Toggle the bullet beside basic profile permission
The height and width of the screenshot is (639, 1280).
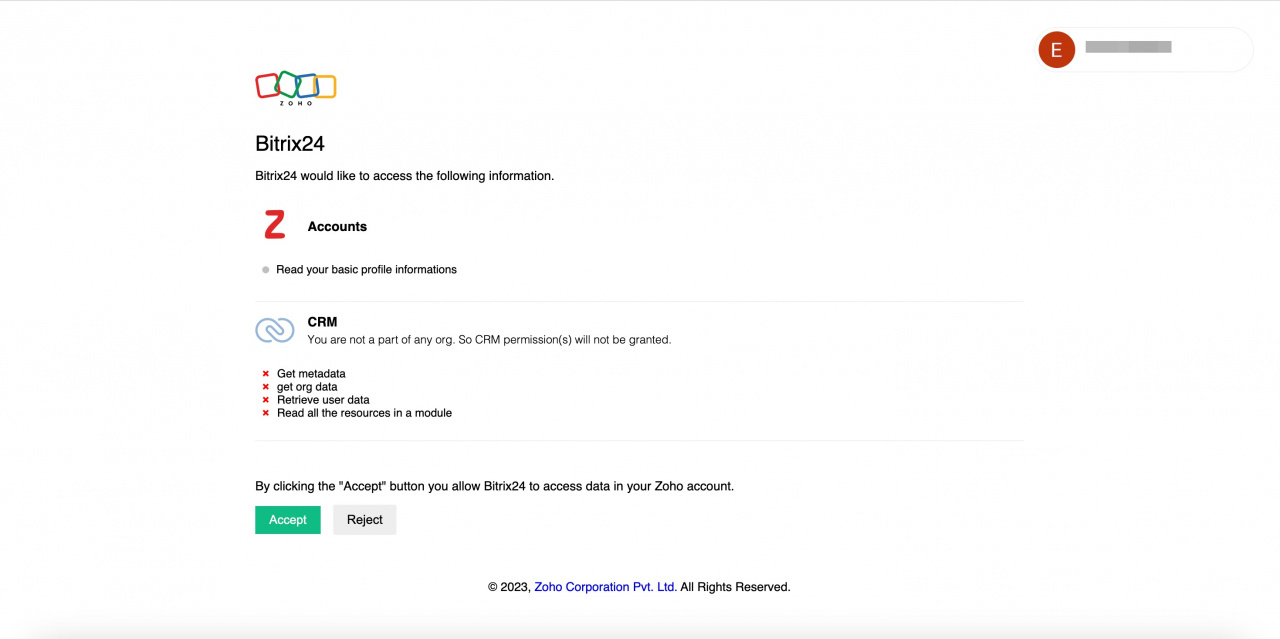[x=264, y=269]
